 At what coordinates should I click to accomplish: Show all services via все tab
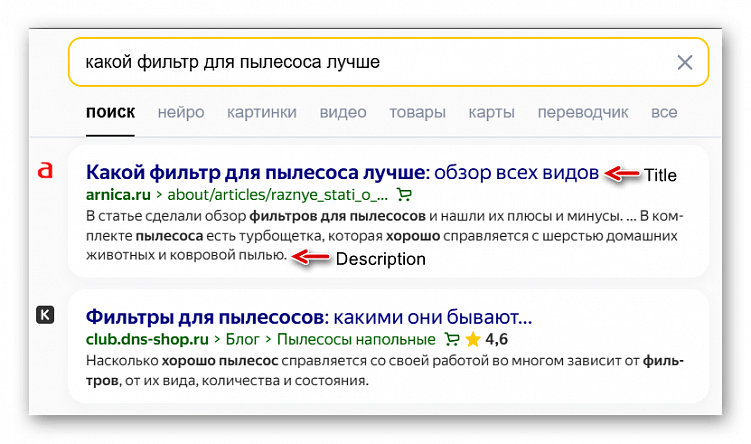pos(664,112)
